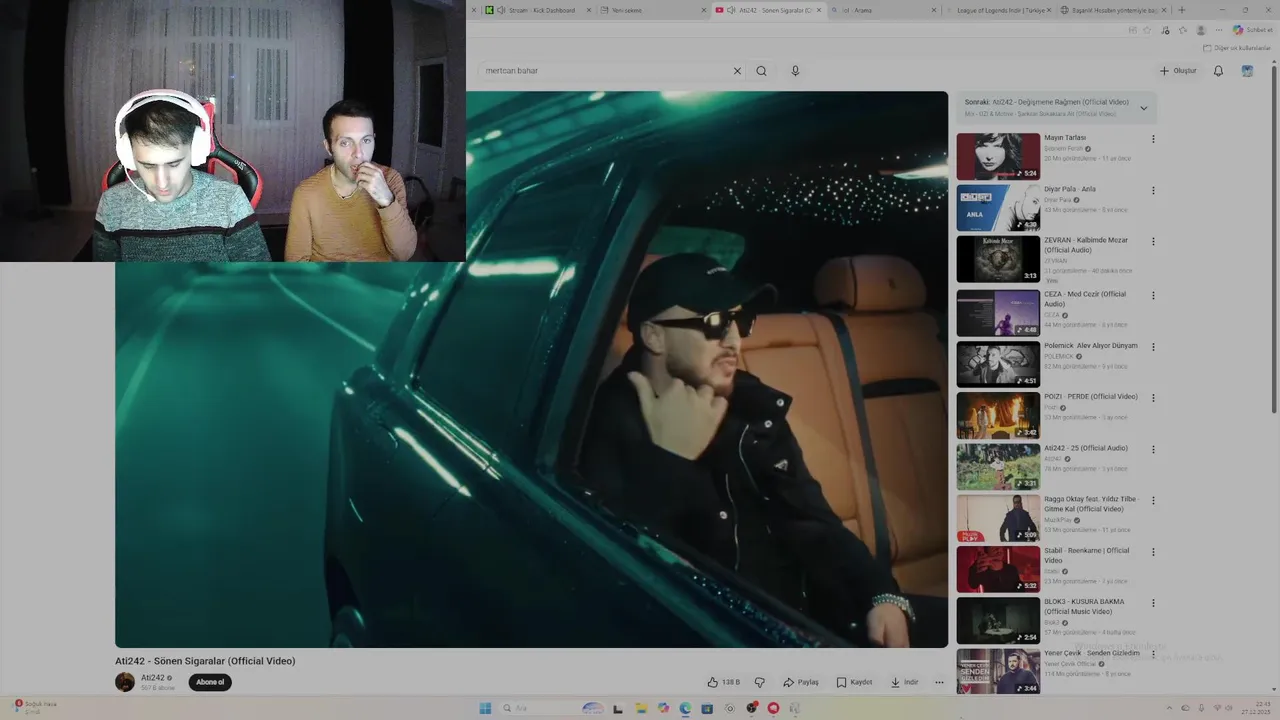Play the ZEVRAN Kalbimde Mezar thumbnail
Image resolution: width=1280 pixels, height=720 pixels.
point(998,259)
